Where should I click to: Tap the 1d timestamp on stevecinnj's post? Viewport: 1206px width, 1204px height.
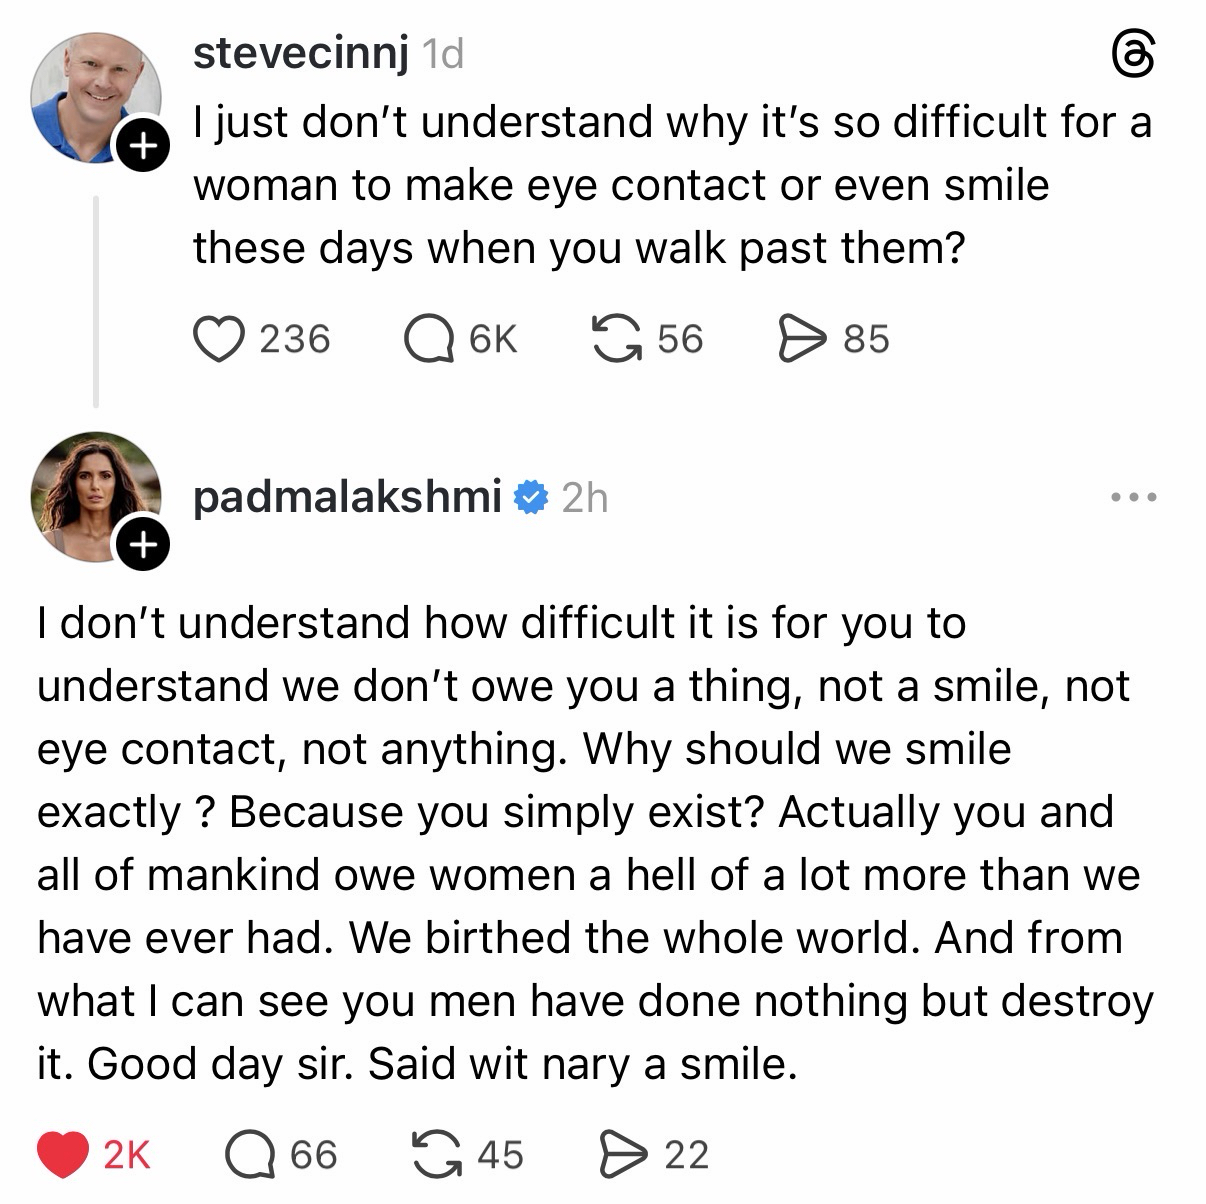pos(443,55)
